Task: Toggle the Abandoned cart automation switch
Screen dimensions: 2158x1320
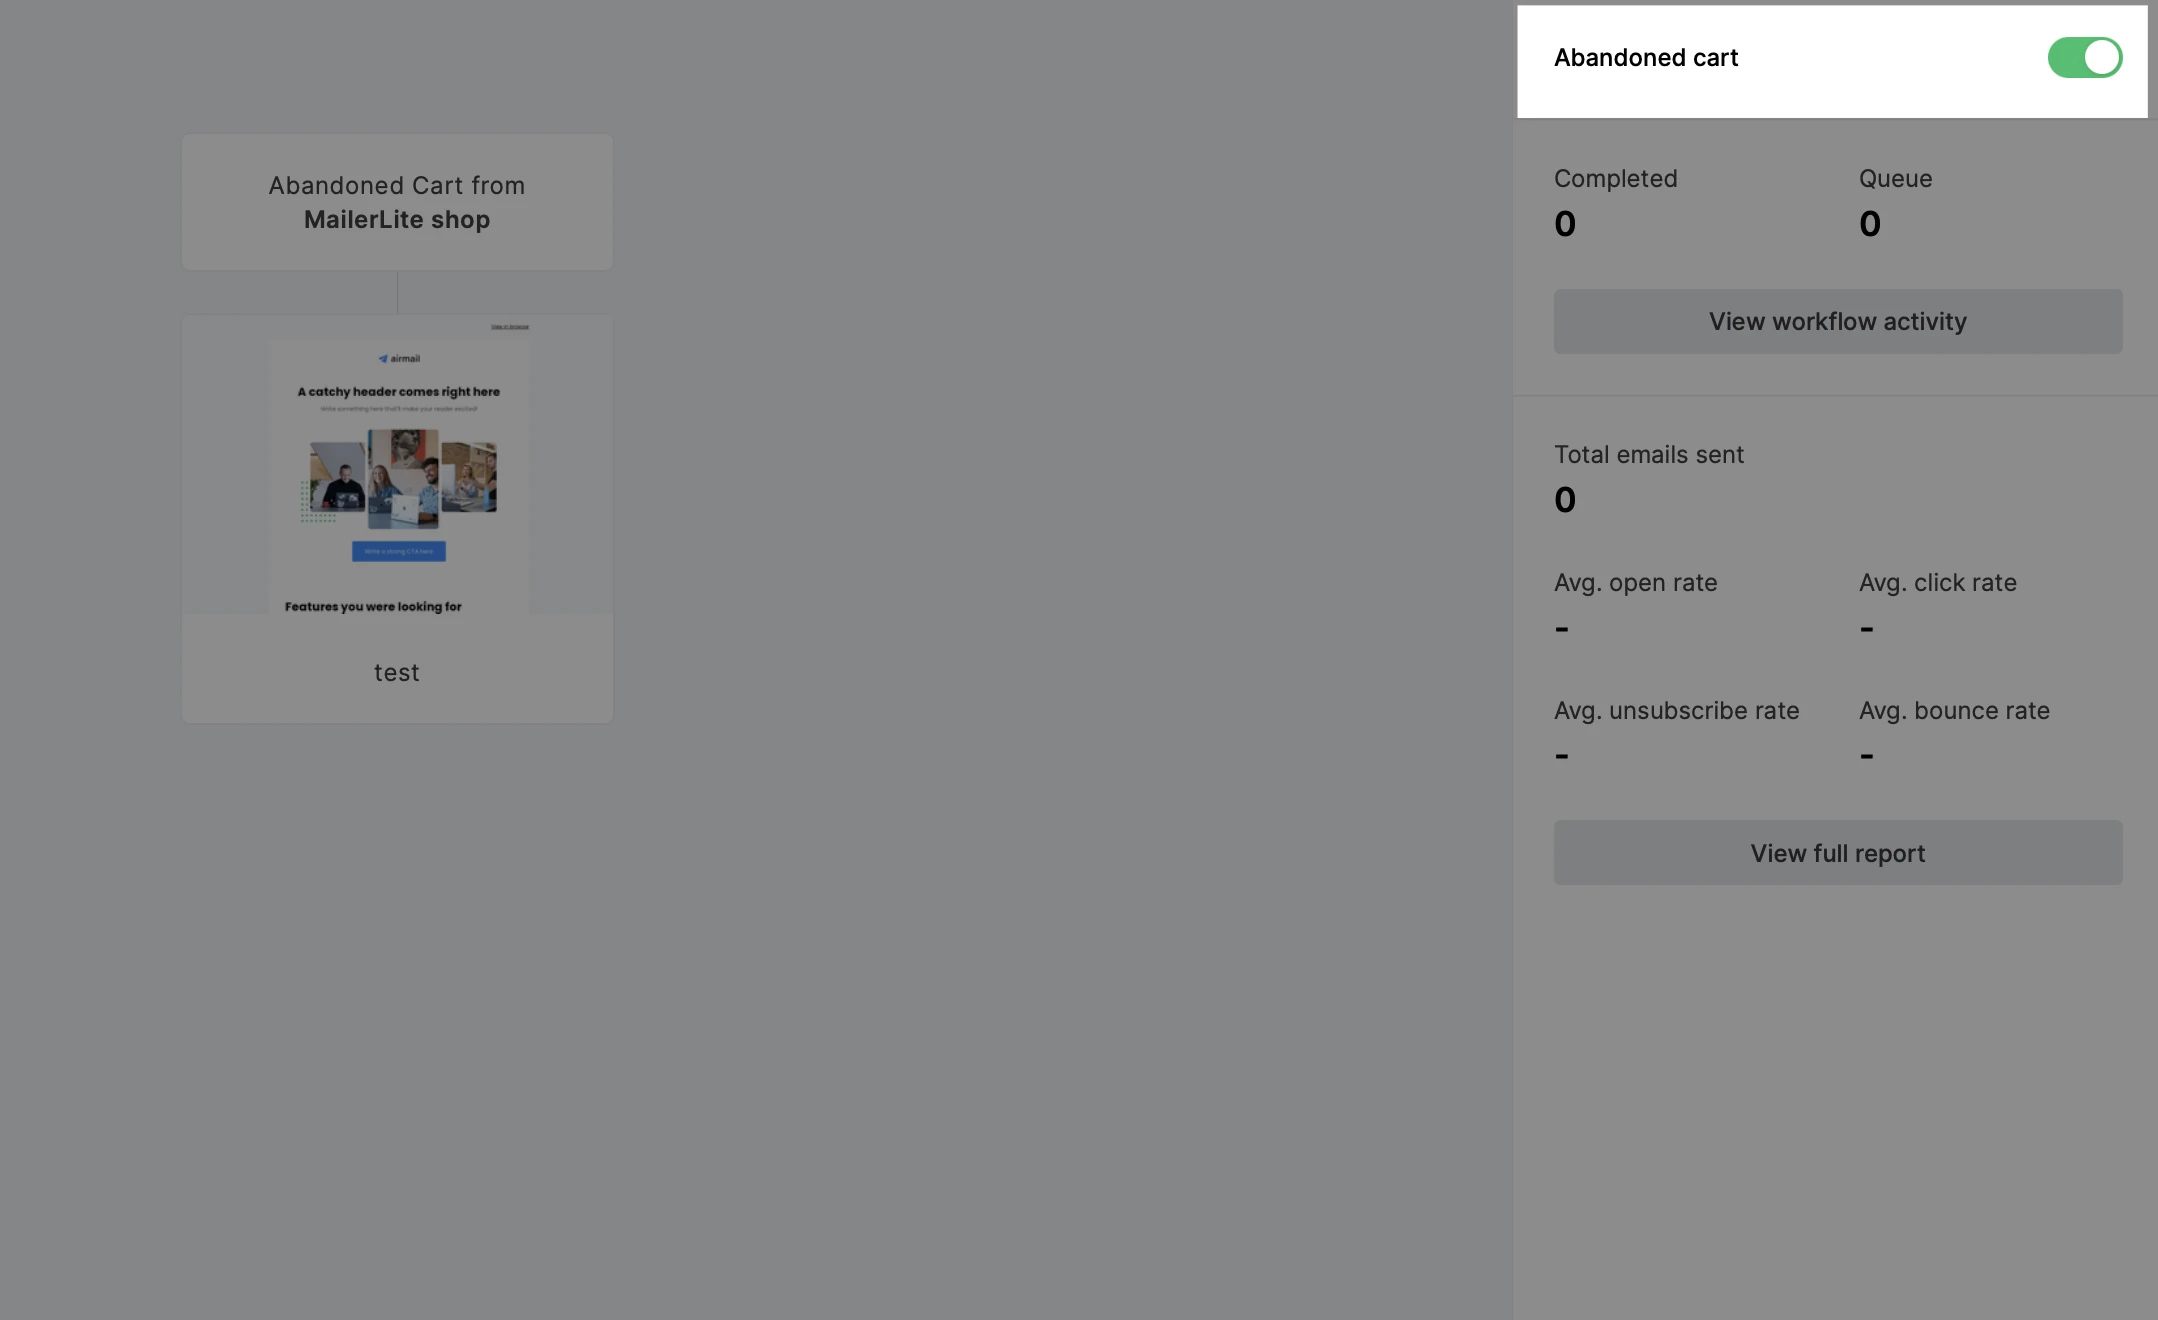Action: [2084, 57]
